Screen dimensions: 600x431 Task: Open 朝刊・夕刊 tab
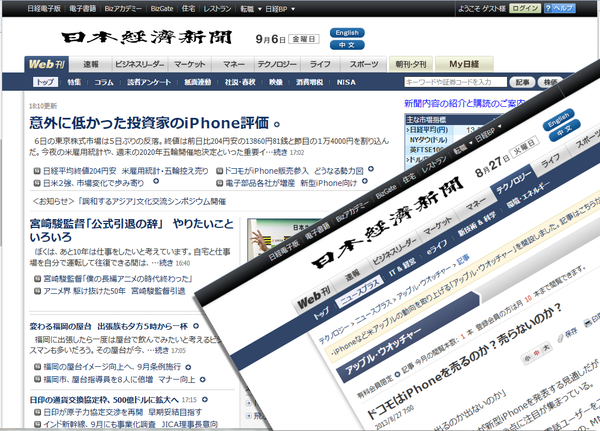[x=411, y=64]
